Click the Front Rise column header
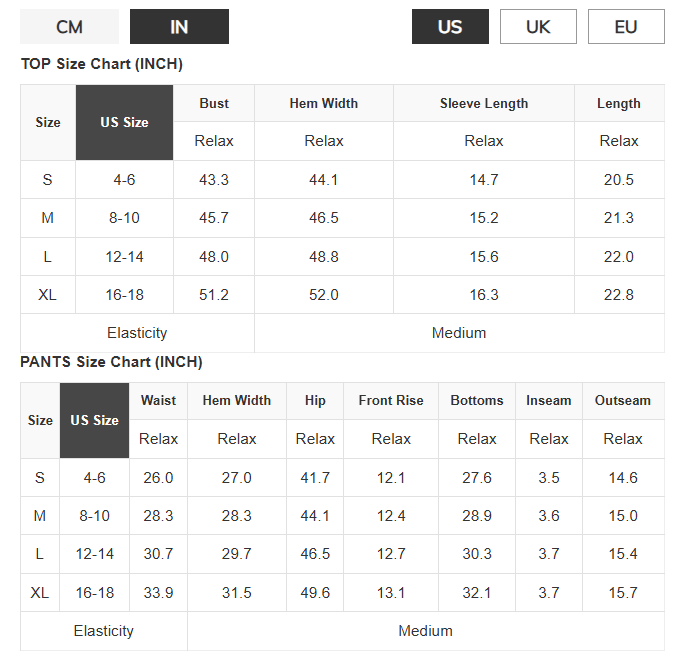 (391, 400)
